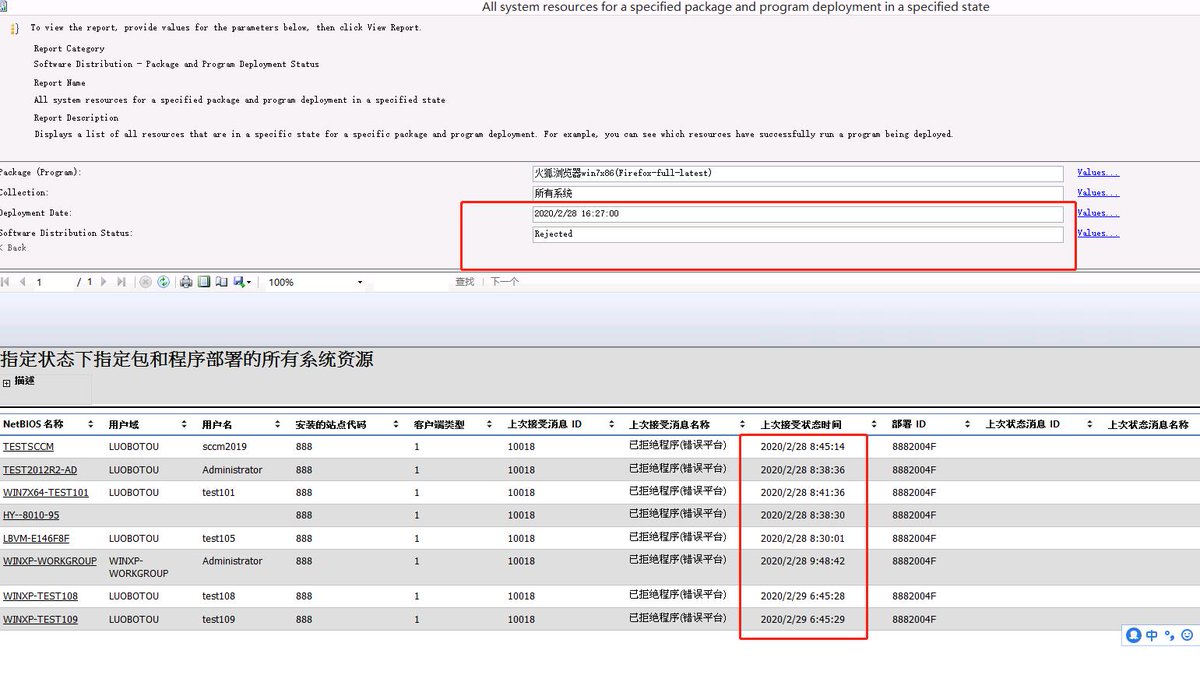1200x682 pixels.
Task: Open WINXP-TEST108 computer link
Action: pyautogui.click(x=40, y=597)
